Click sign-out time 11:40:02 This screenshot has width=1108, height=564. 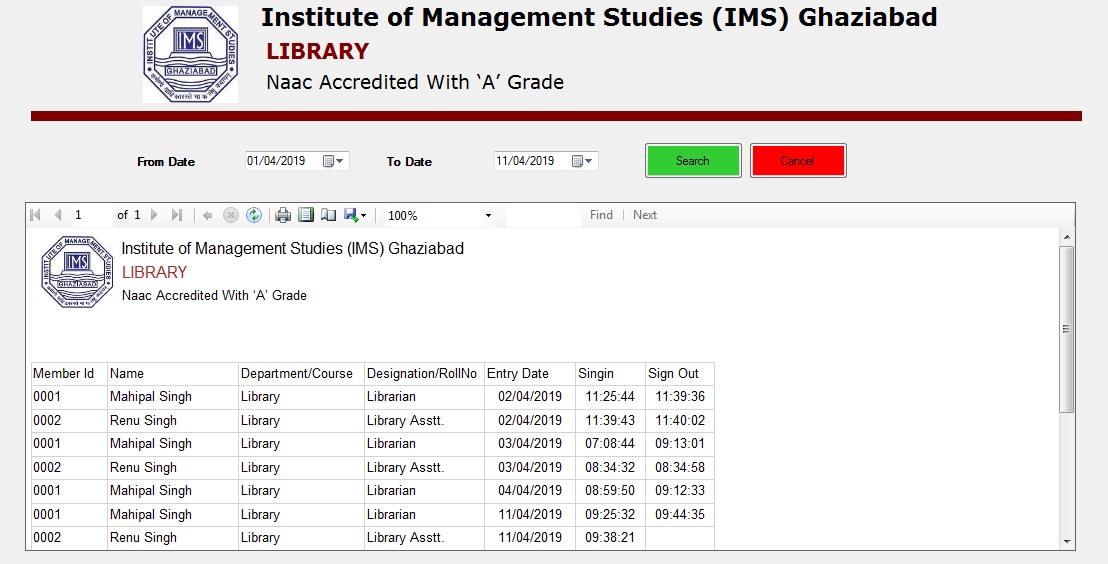point(680,421)
